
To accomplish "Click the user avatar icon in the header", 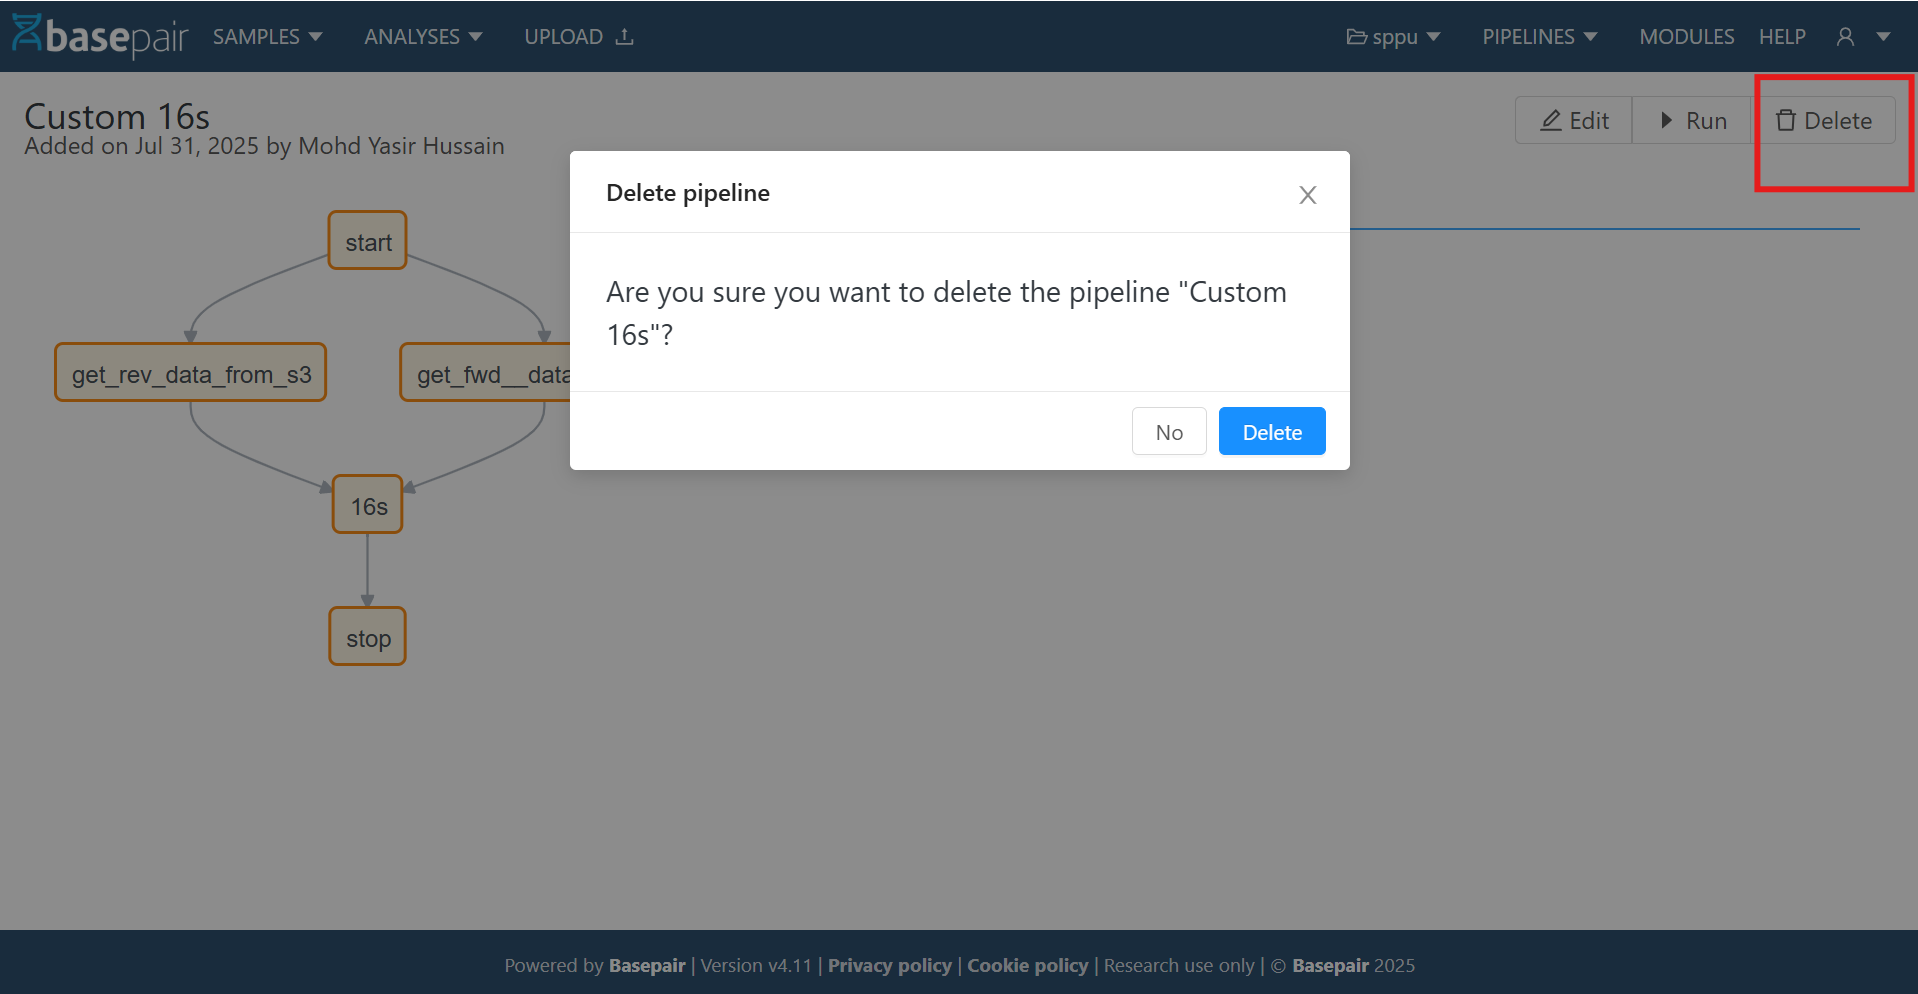I will tap(1844, 36).
